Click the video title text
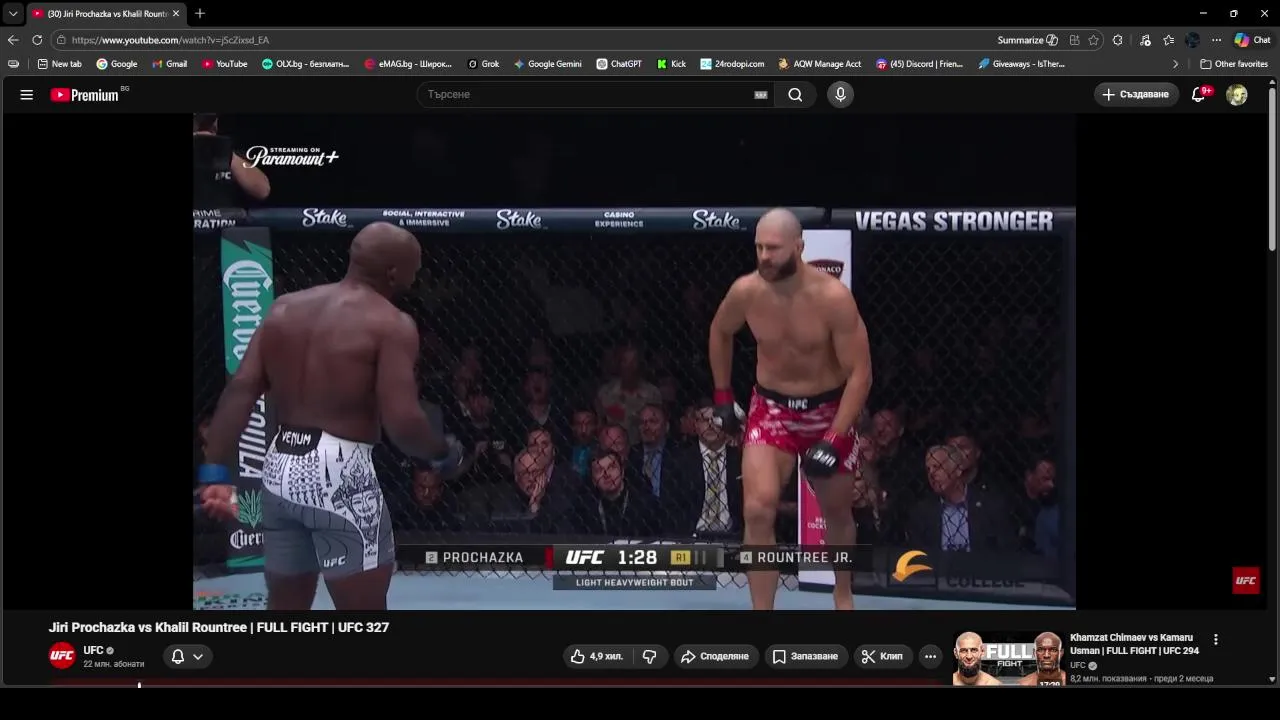Viewport: 1280px width, 720px height. tap(219, 628)
